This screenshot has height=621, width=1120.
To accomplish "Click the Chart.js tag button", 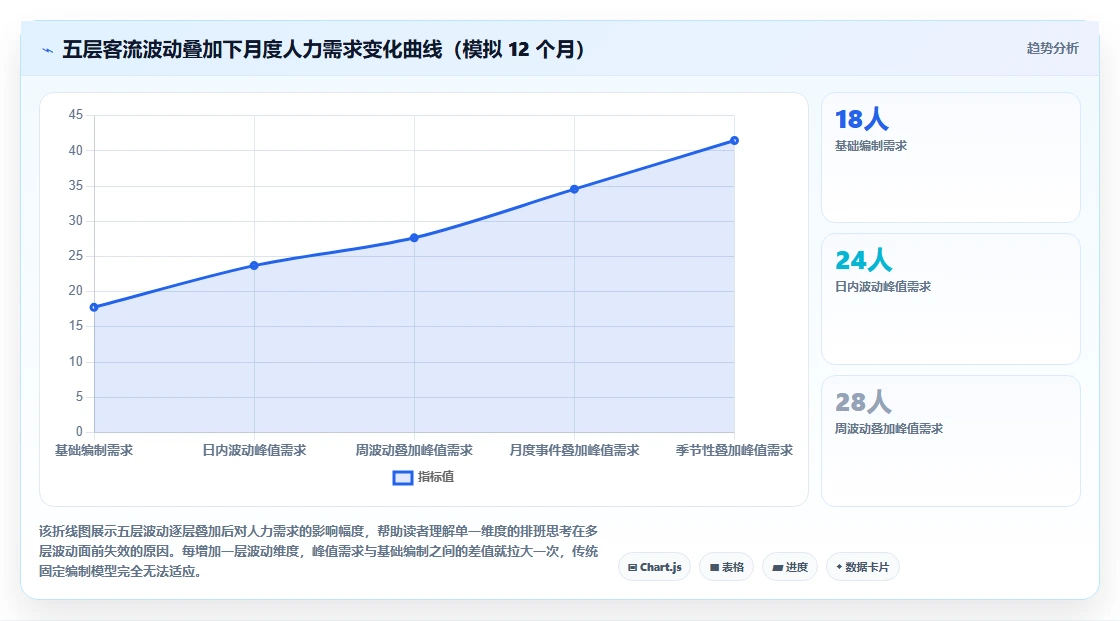I will [654, 567].
